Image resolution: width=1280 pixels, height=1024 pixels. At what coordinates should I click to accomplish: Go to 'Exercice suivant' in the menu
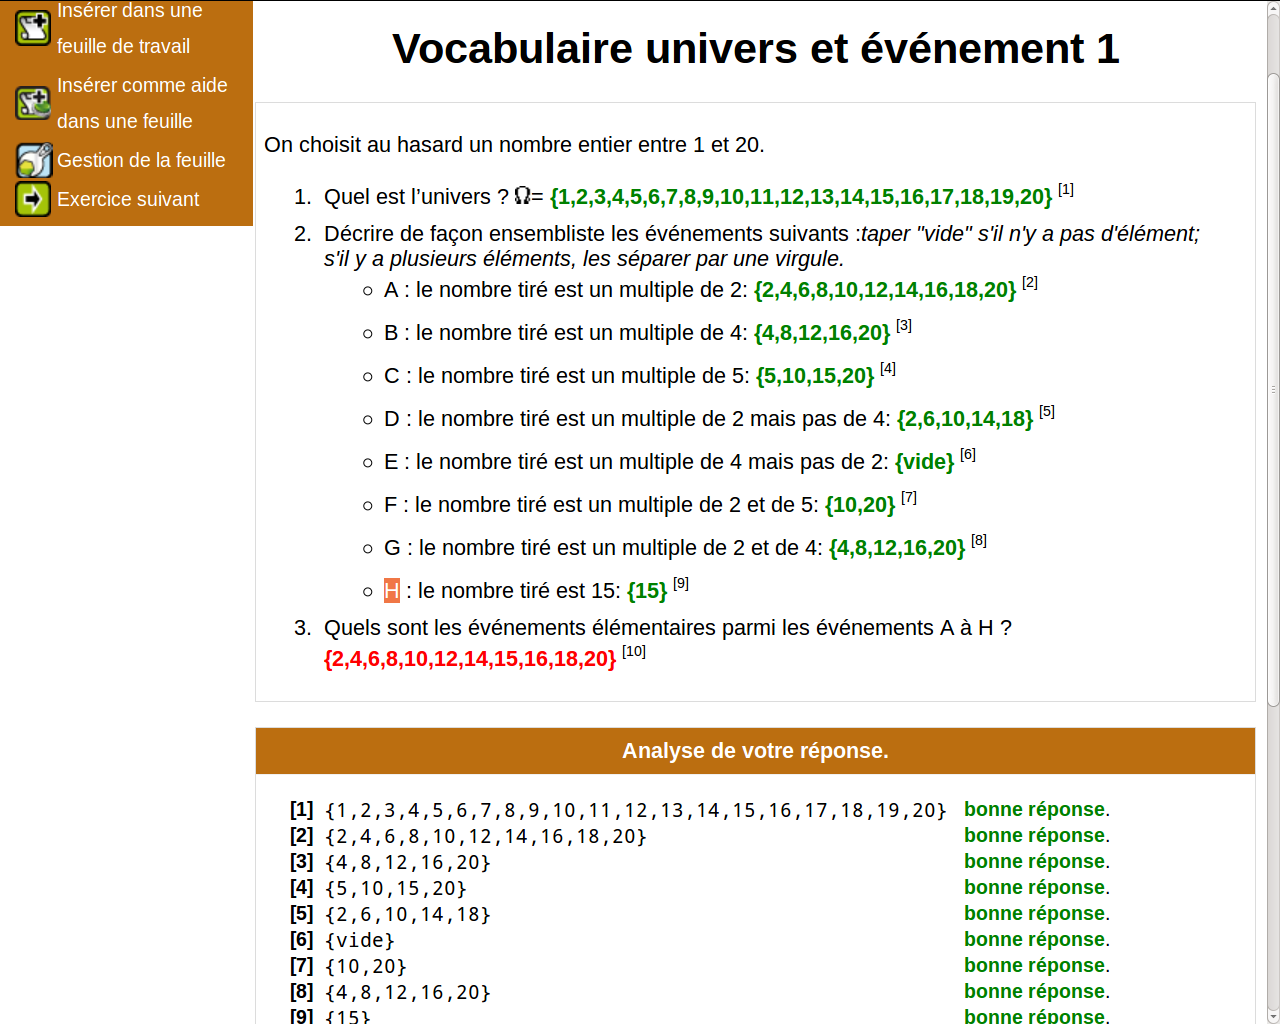coord(128,199)
